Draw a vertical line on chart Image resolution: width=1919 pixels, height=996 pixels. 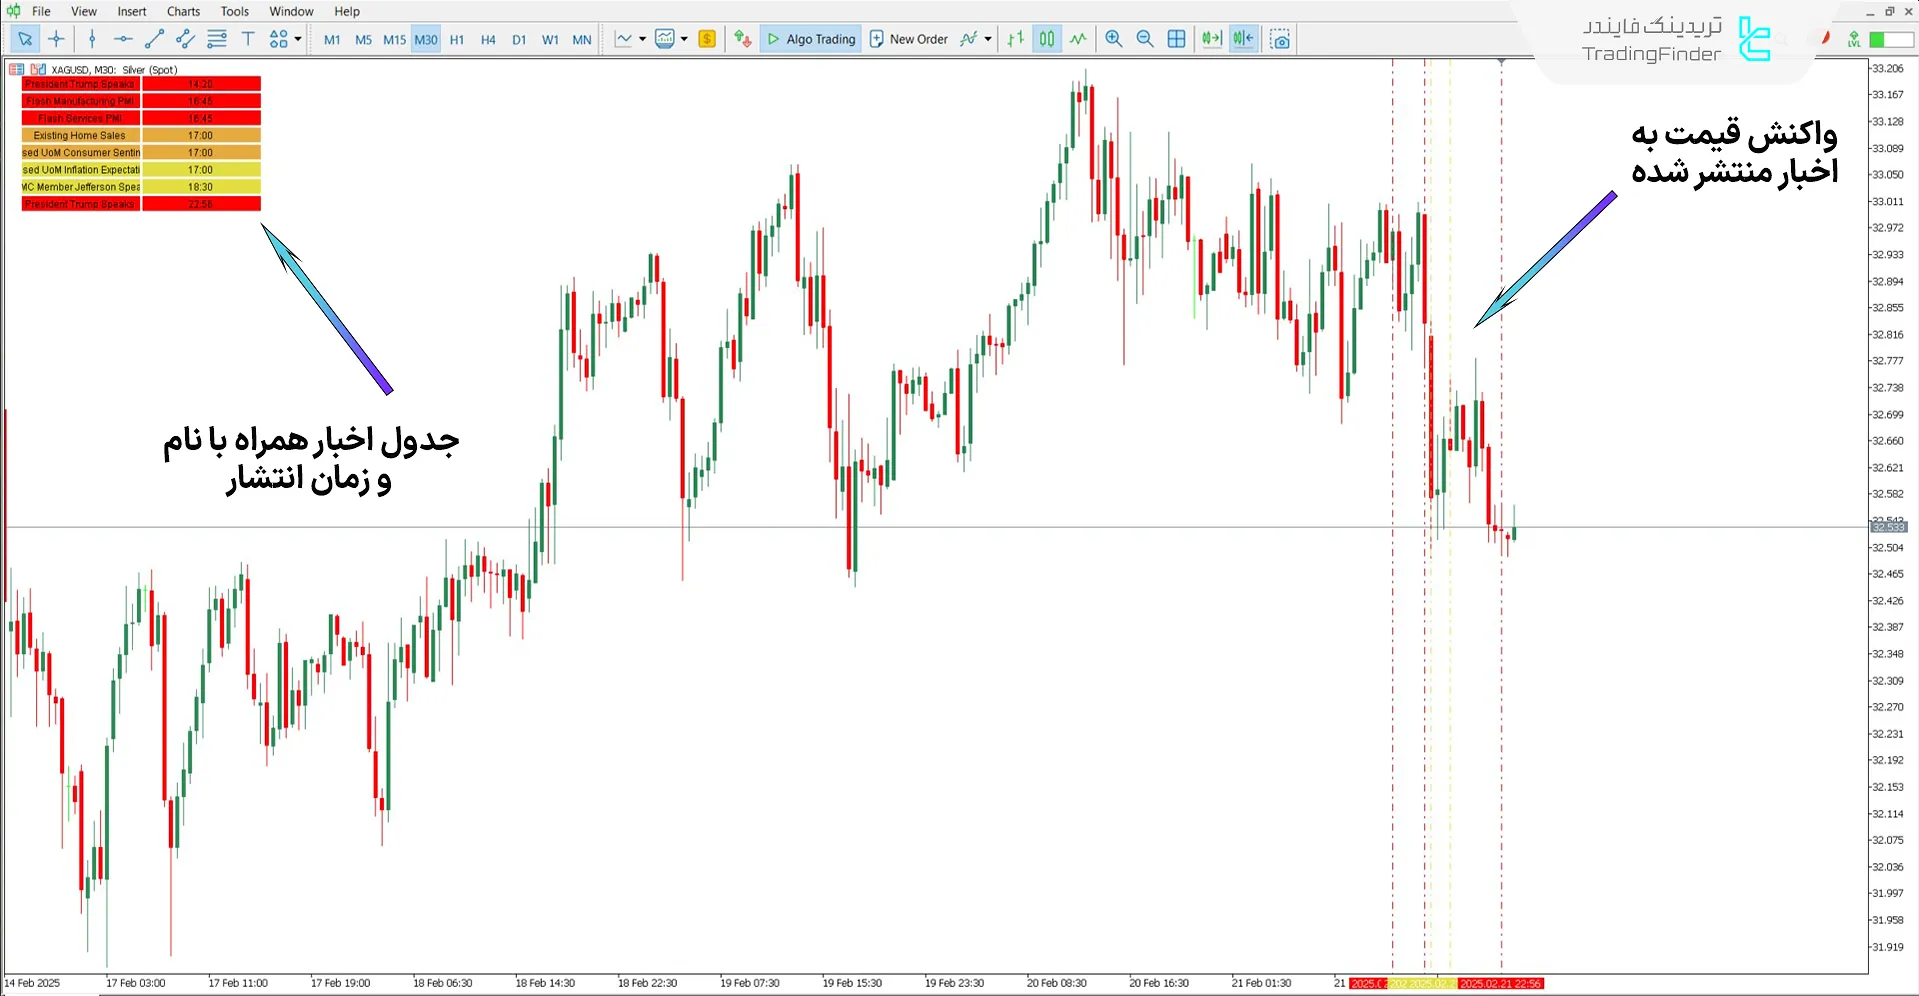92,39
